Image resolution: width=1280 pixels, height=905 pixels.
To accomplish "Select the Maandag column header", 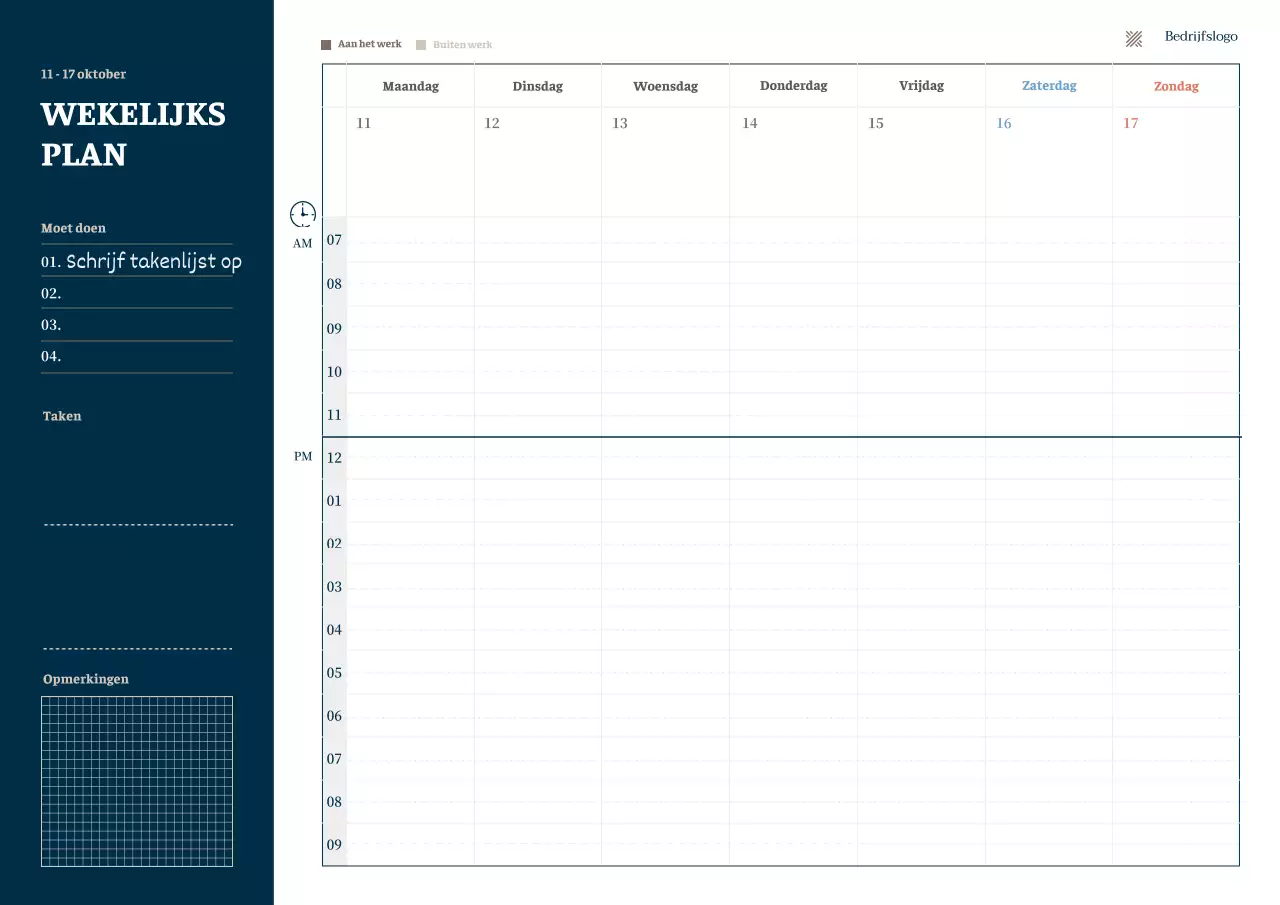I will pyautogui.click(x=410, y=86).
